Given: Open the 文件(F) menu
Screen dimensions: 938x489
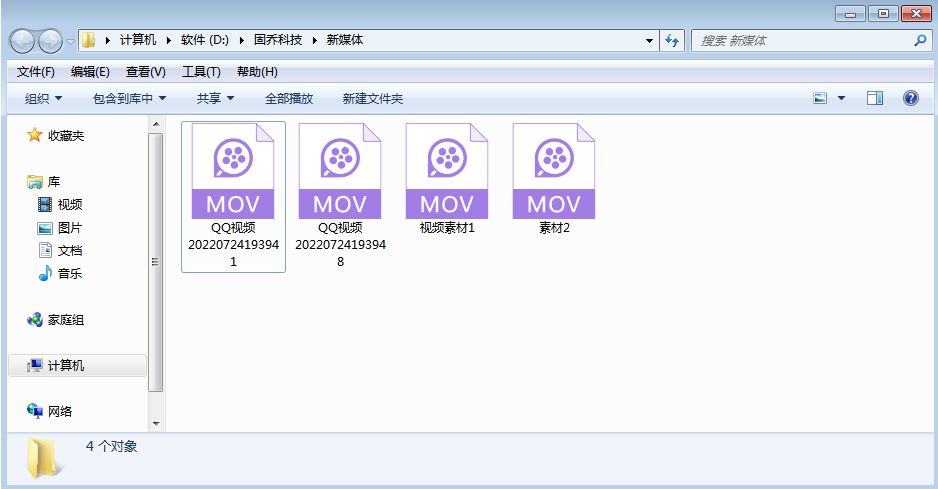Looking at the screenshot, I should click(x=36, y=72).
